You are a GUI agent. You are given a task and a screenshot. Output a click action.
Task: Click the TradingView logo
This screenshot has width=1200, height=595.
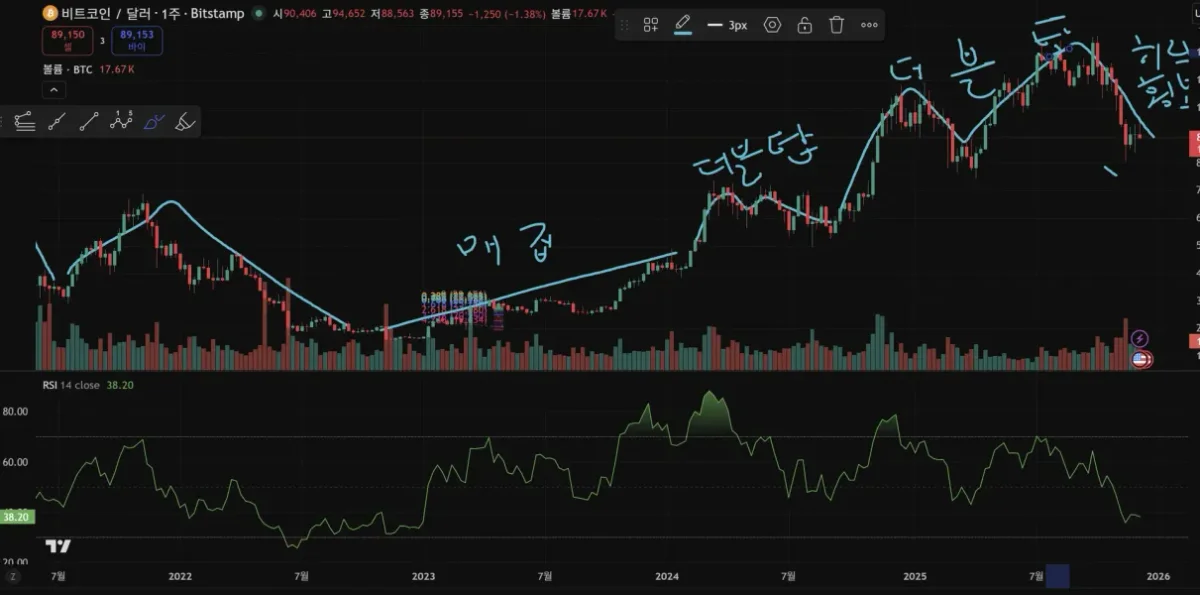click(x=58, y=546)
